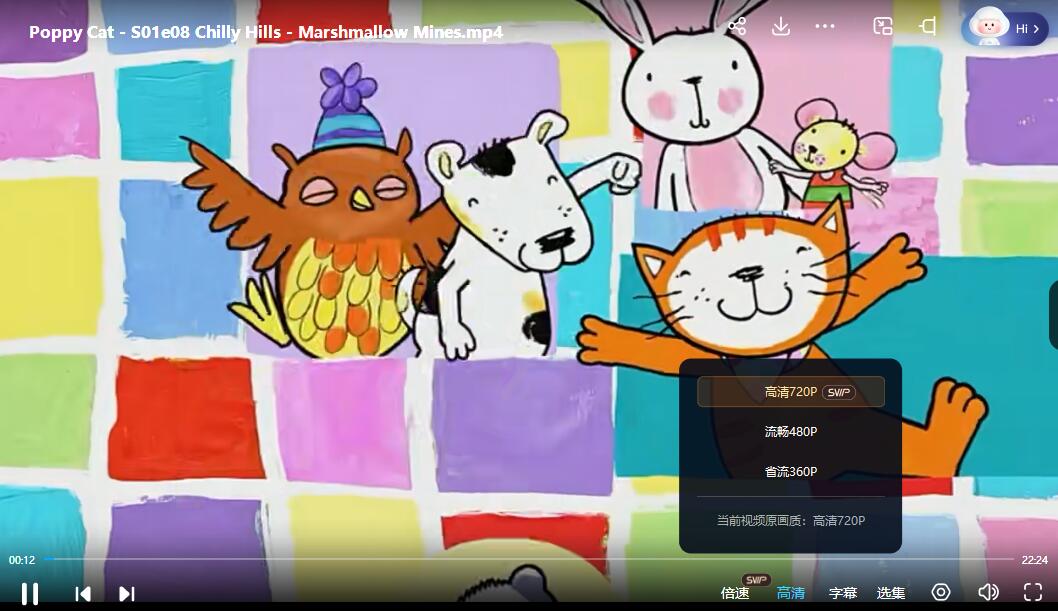1058x611 pixels.
Task: Click the picture-in-picture icon in the top bar
Action: tap(883, 26)
